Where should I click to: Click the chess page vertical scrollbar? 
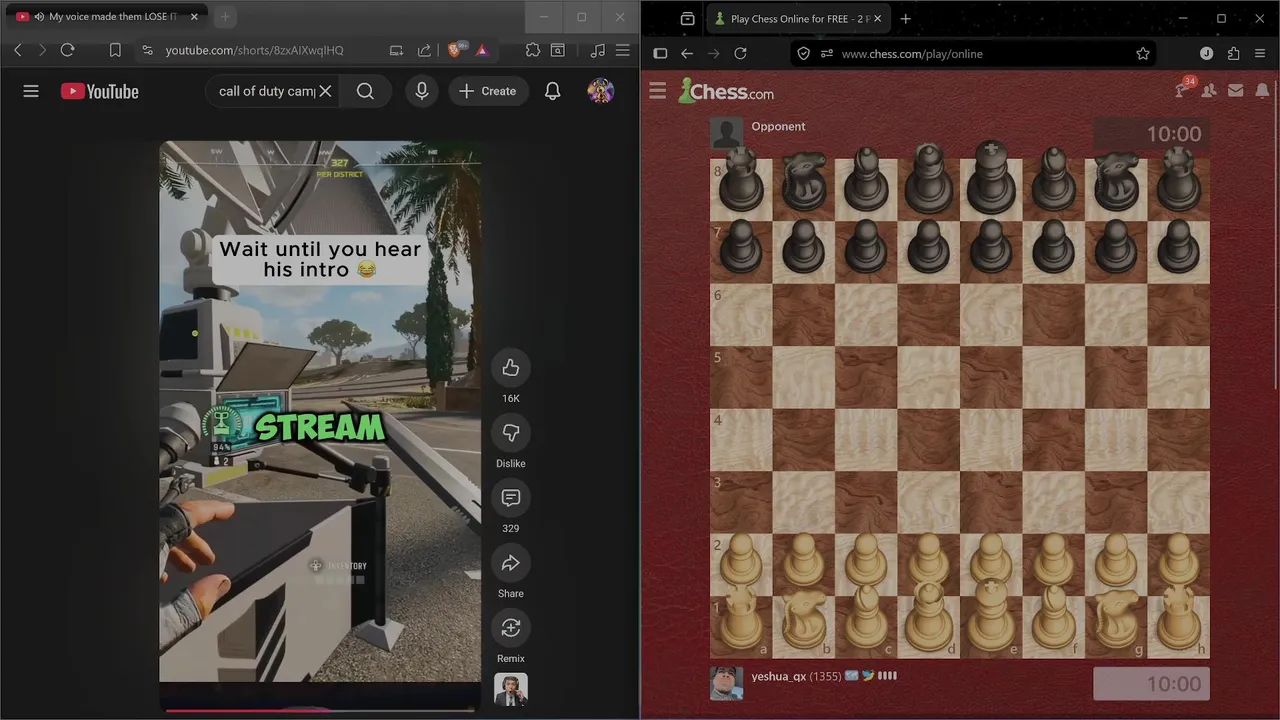pos(1275,235)
